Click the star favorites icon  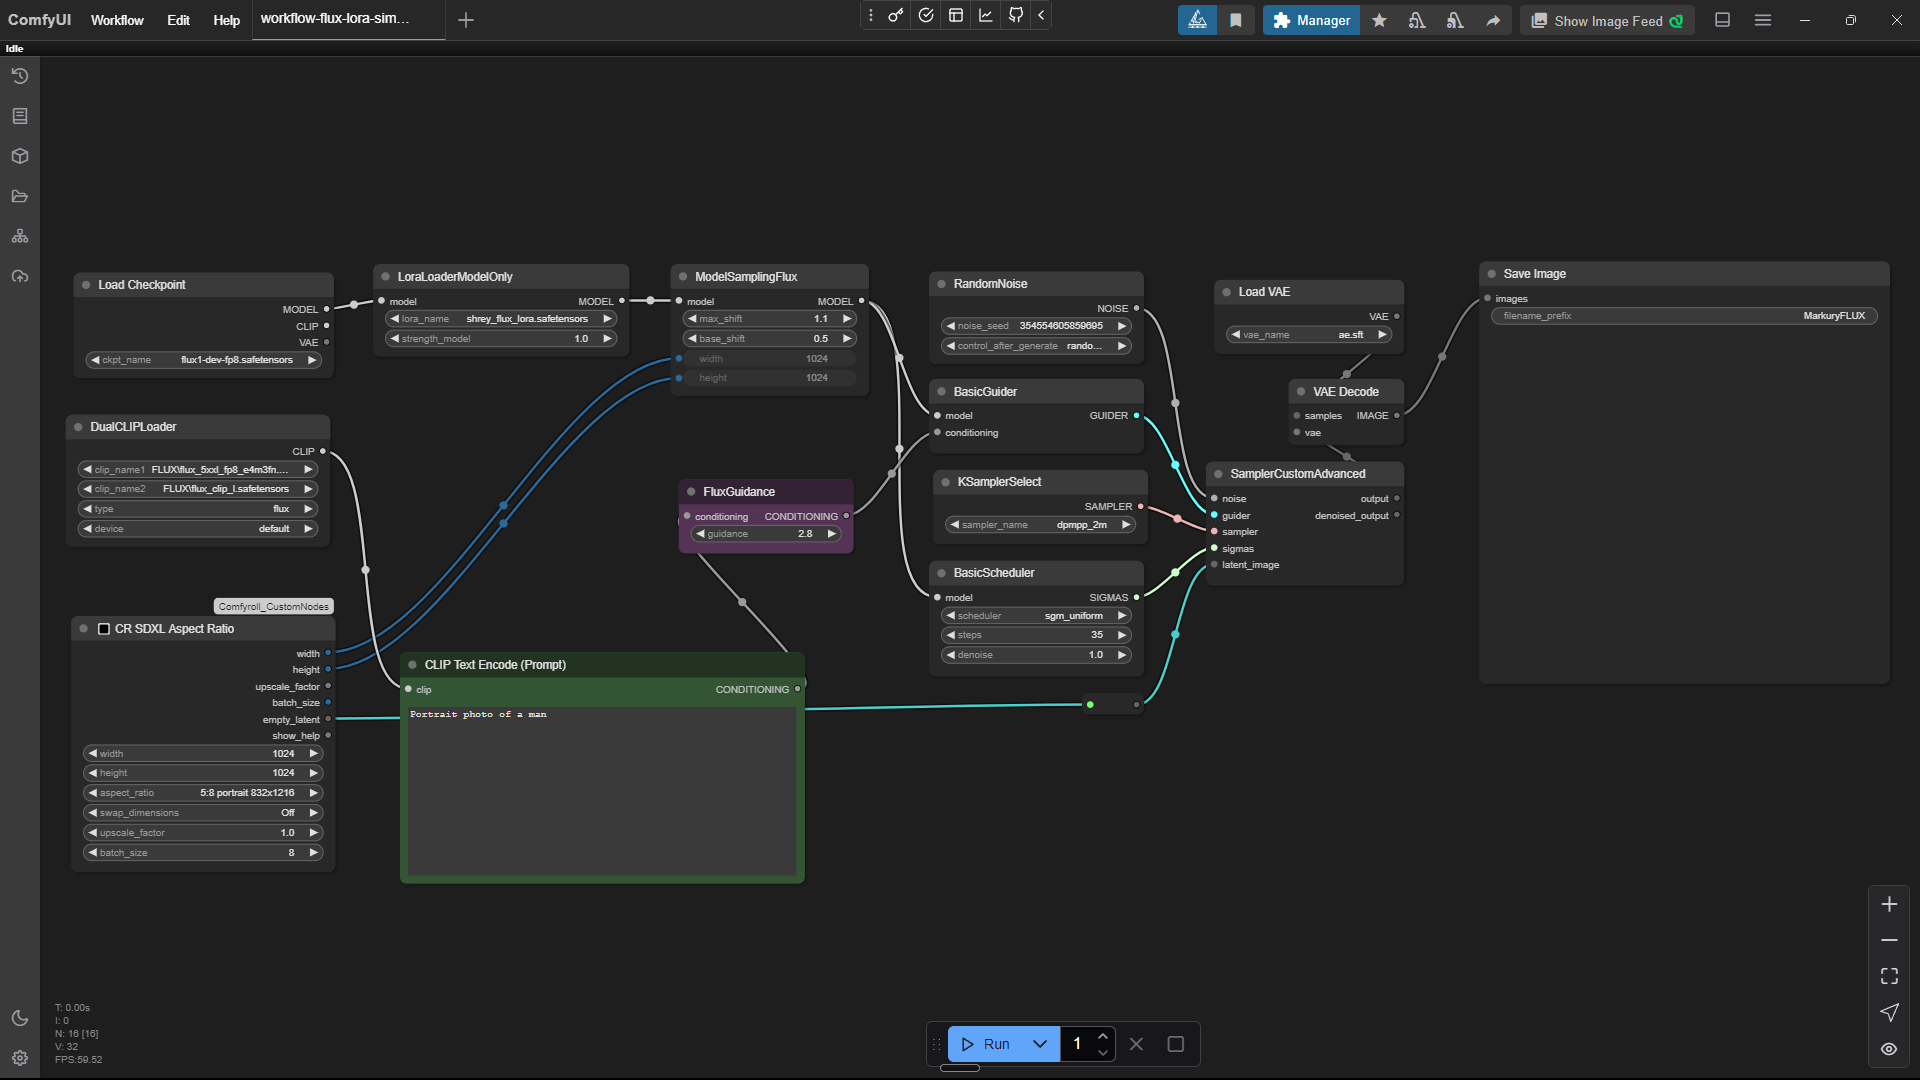1379,20
